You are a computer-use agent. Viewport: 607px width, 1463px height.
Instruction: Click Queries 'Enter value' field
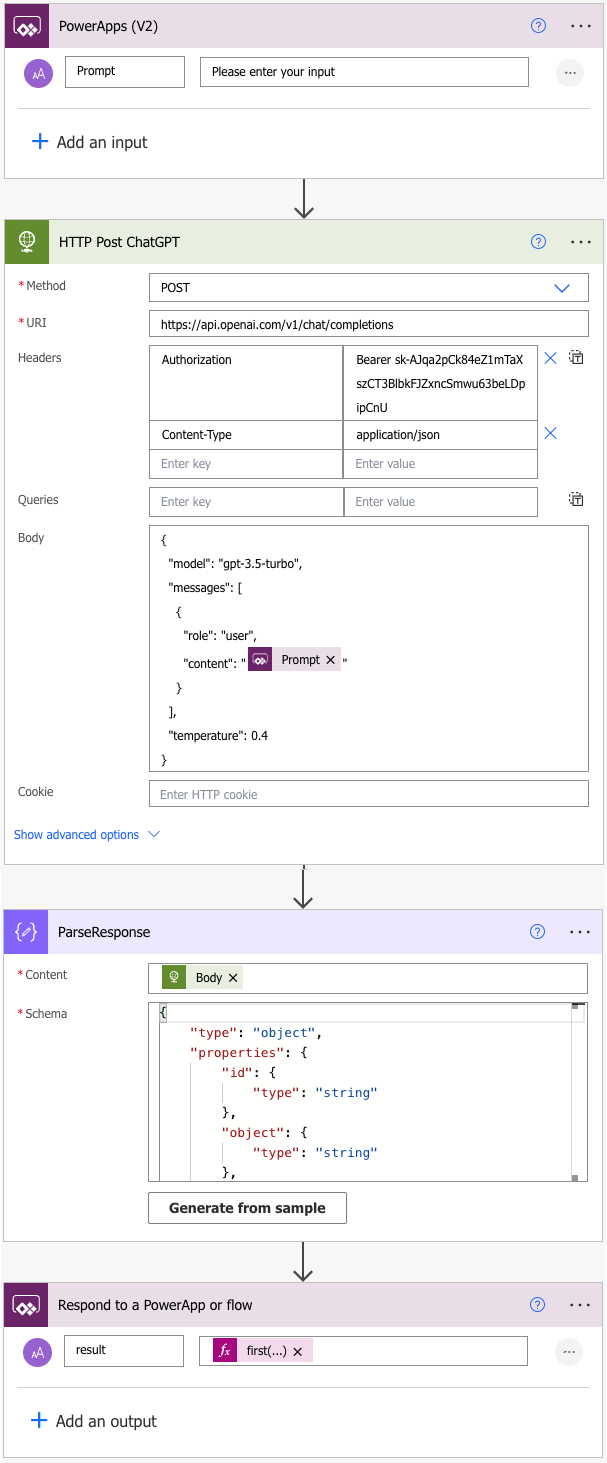440,502
